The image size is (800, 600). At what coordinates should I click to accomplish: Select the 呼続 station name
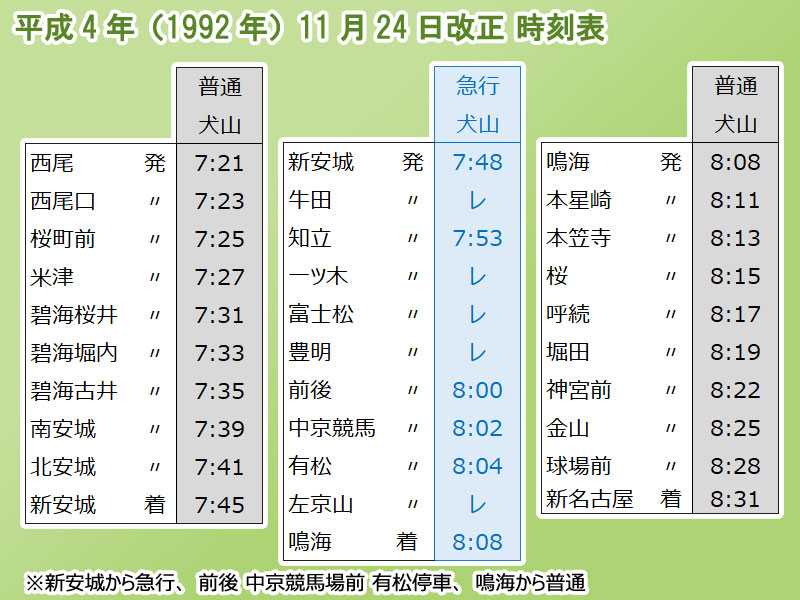coord(568,314)
